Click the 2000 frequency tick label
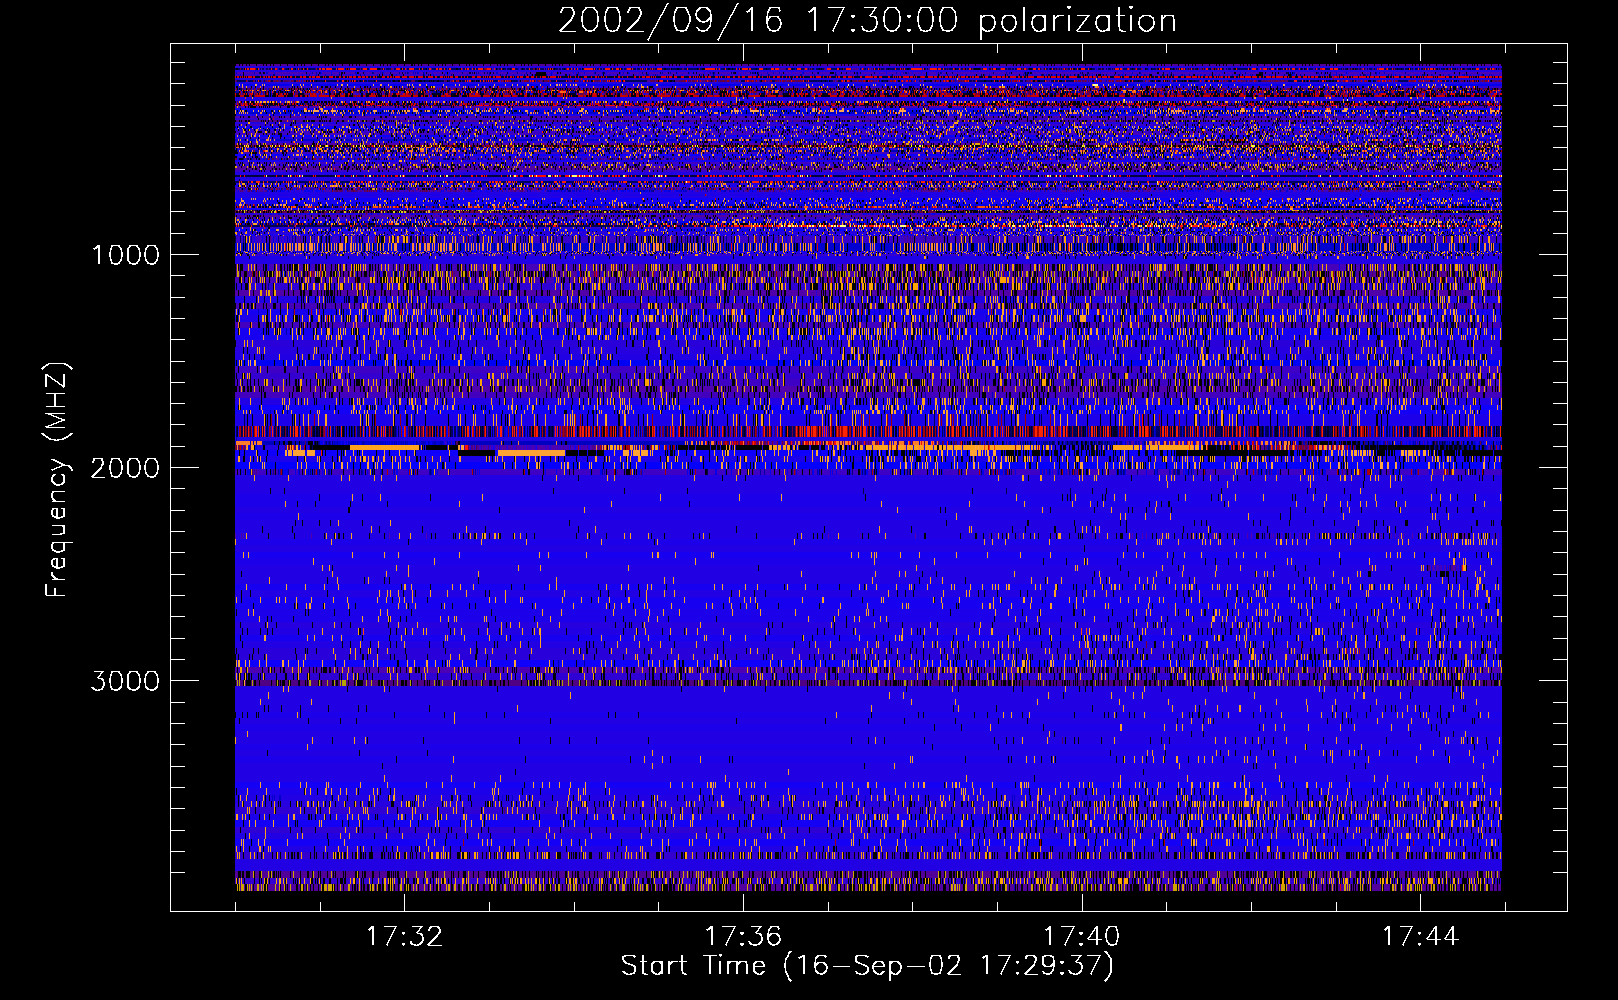The image size is (1618, 1000). pyautogui.click(x=126, y=468)
